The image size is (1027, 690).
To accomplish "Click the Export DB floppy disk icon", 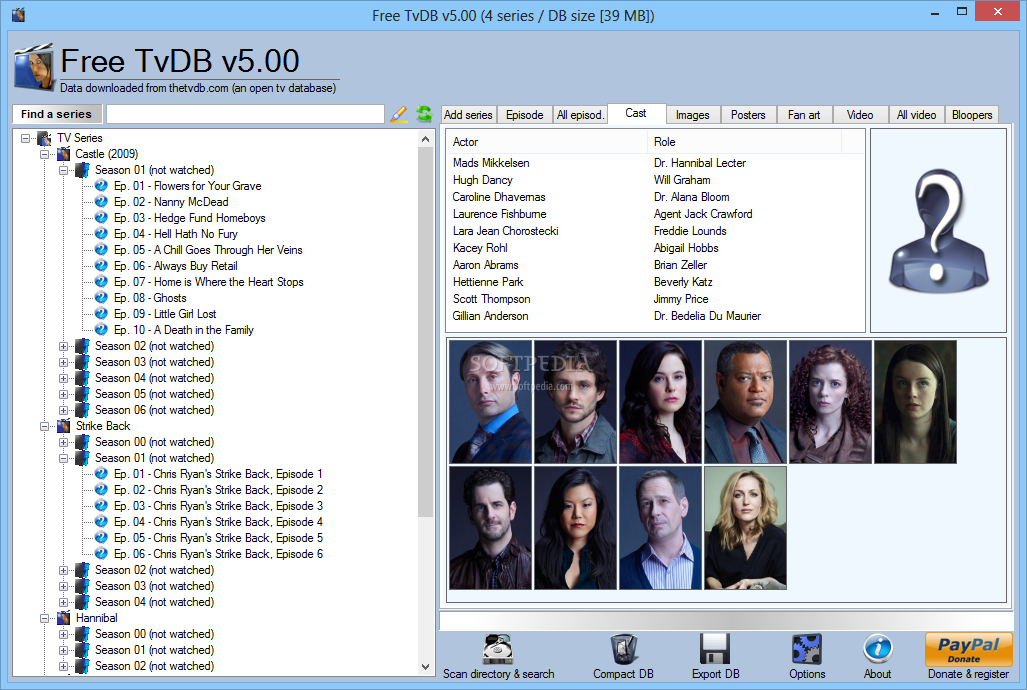I will tap(715, 649).
